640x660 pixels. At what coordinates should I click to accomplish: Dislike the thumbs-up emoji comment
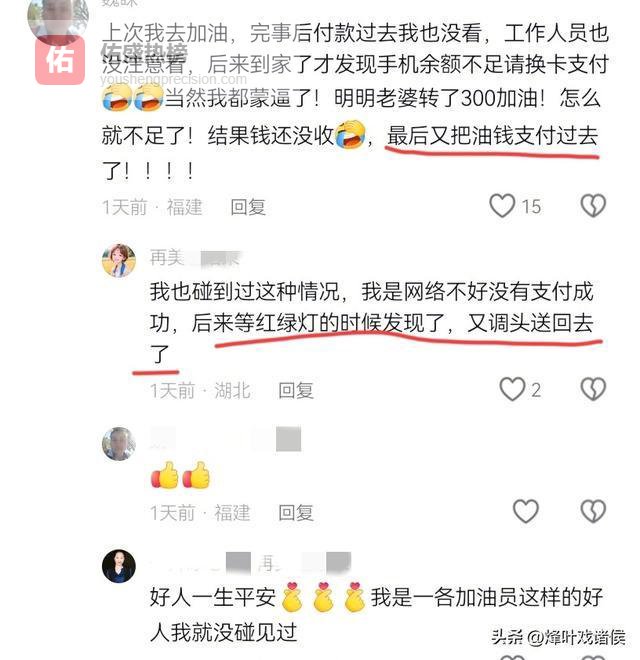point(593,511)
